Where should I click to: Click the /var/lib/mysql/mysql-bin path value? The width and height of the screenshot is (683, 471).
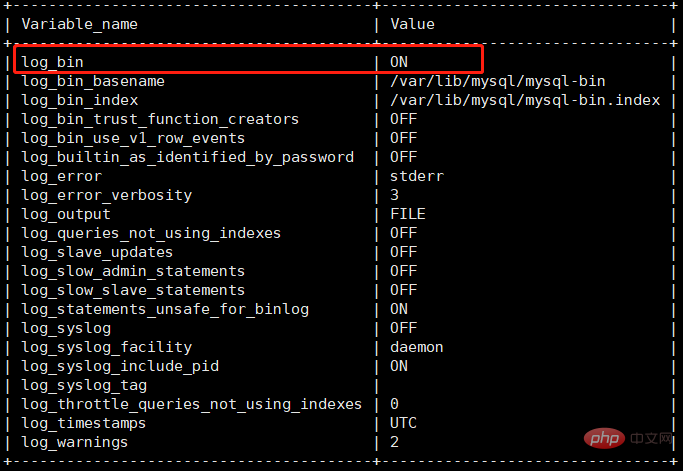coord(498,81)
